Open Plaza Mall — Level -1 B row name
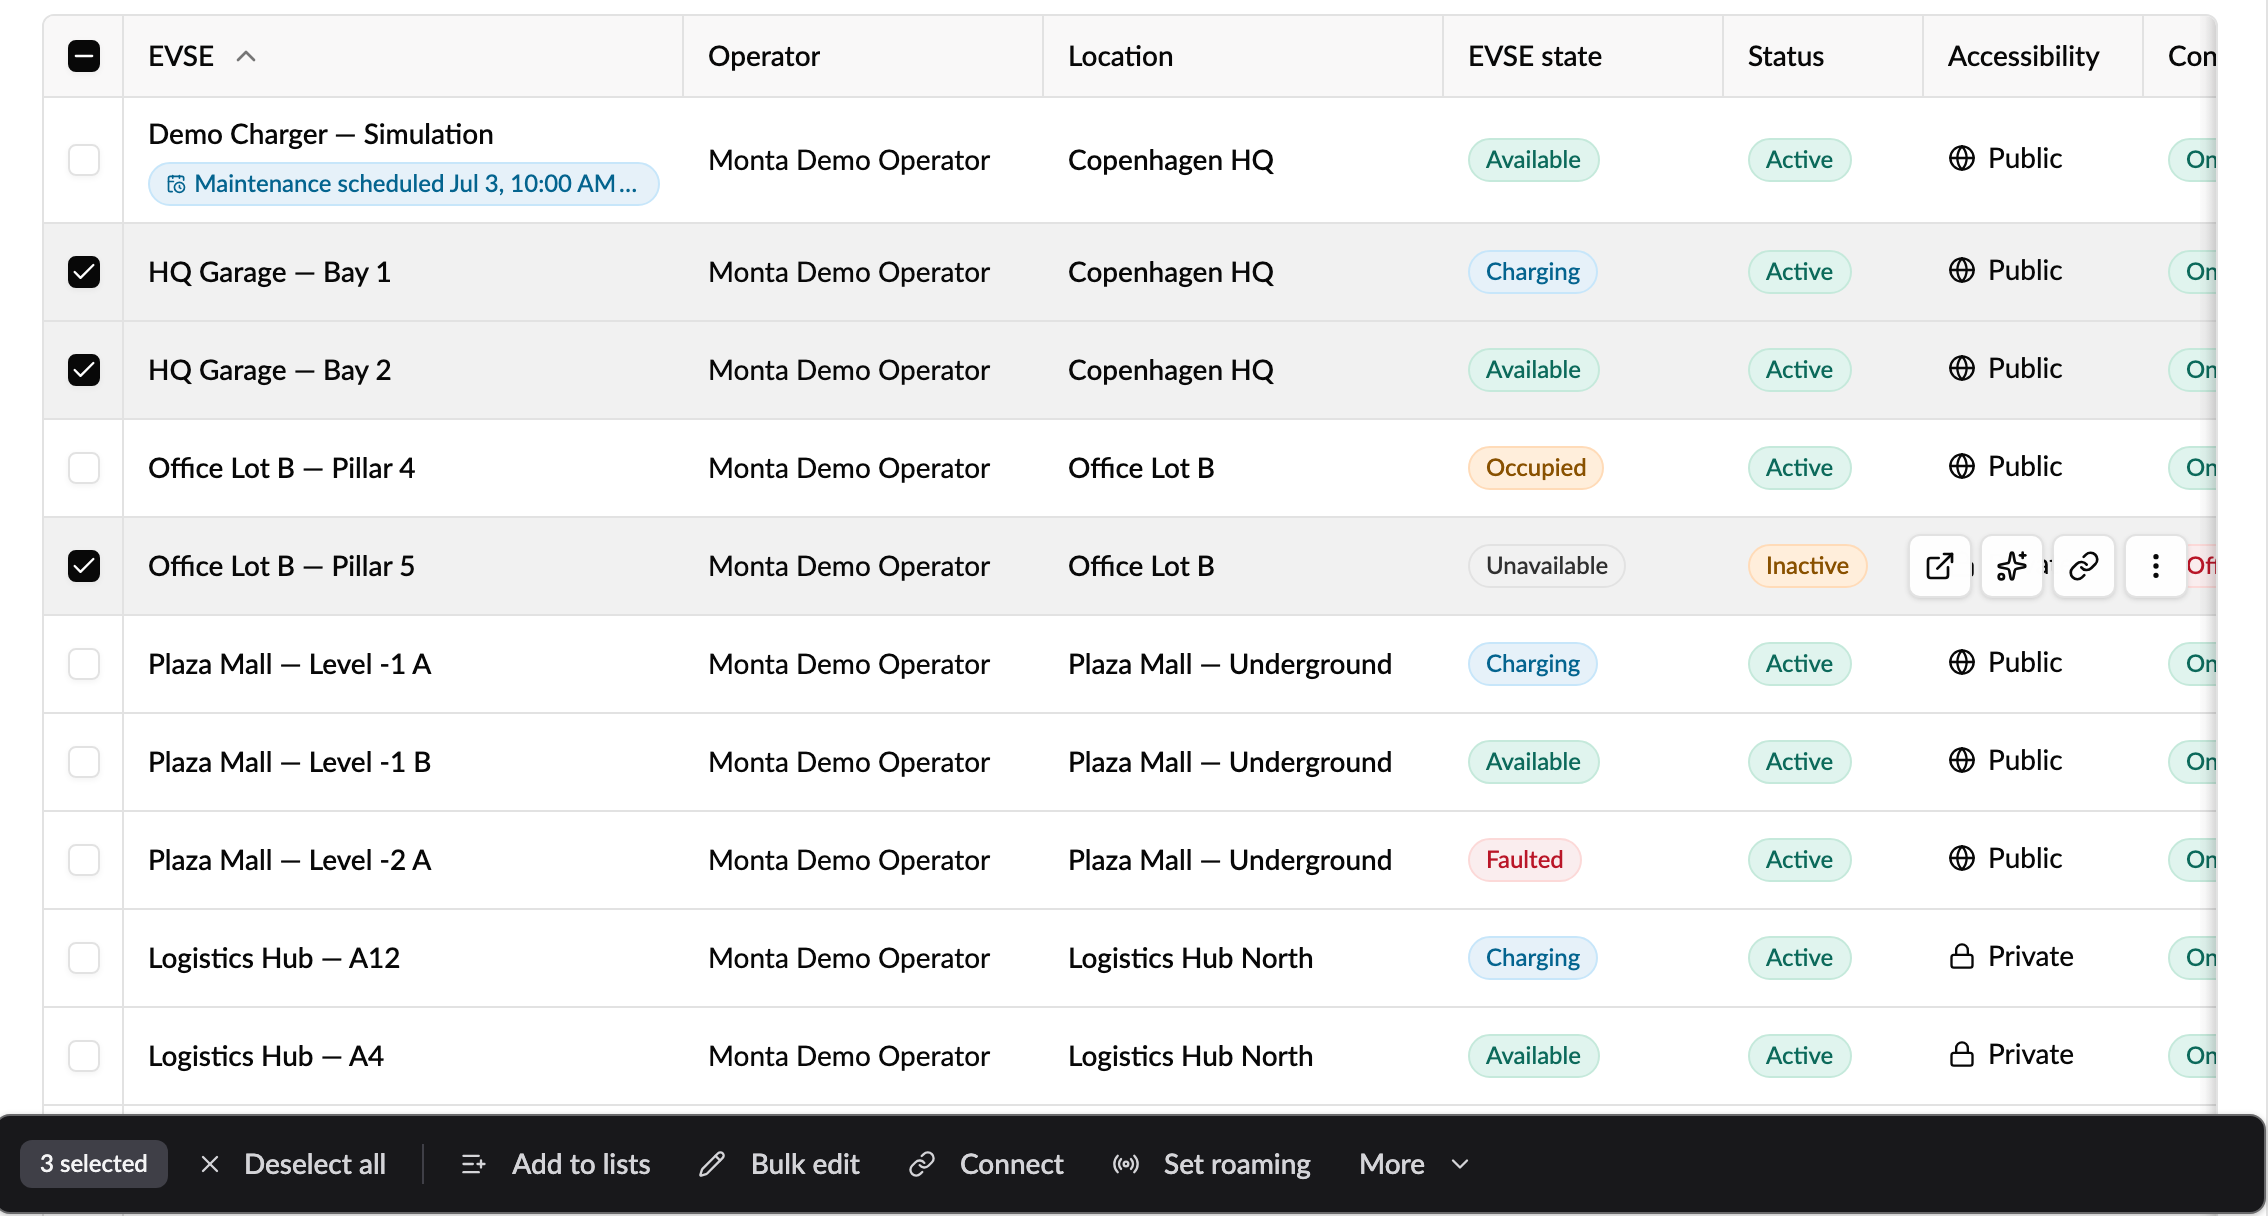Viewport: 2268px width, 1216px height. 290,762
